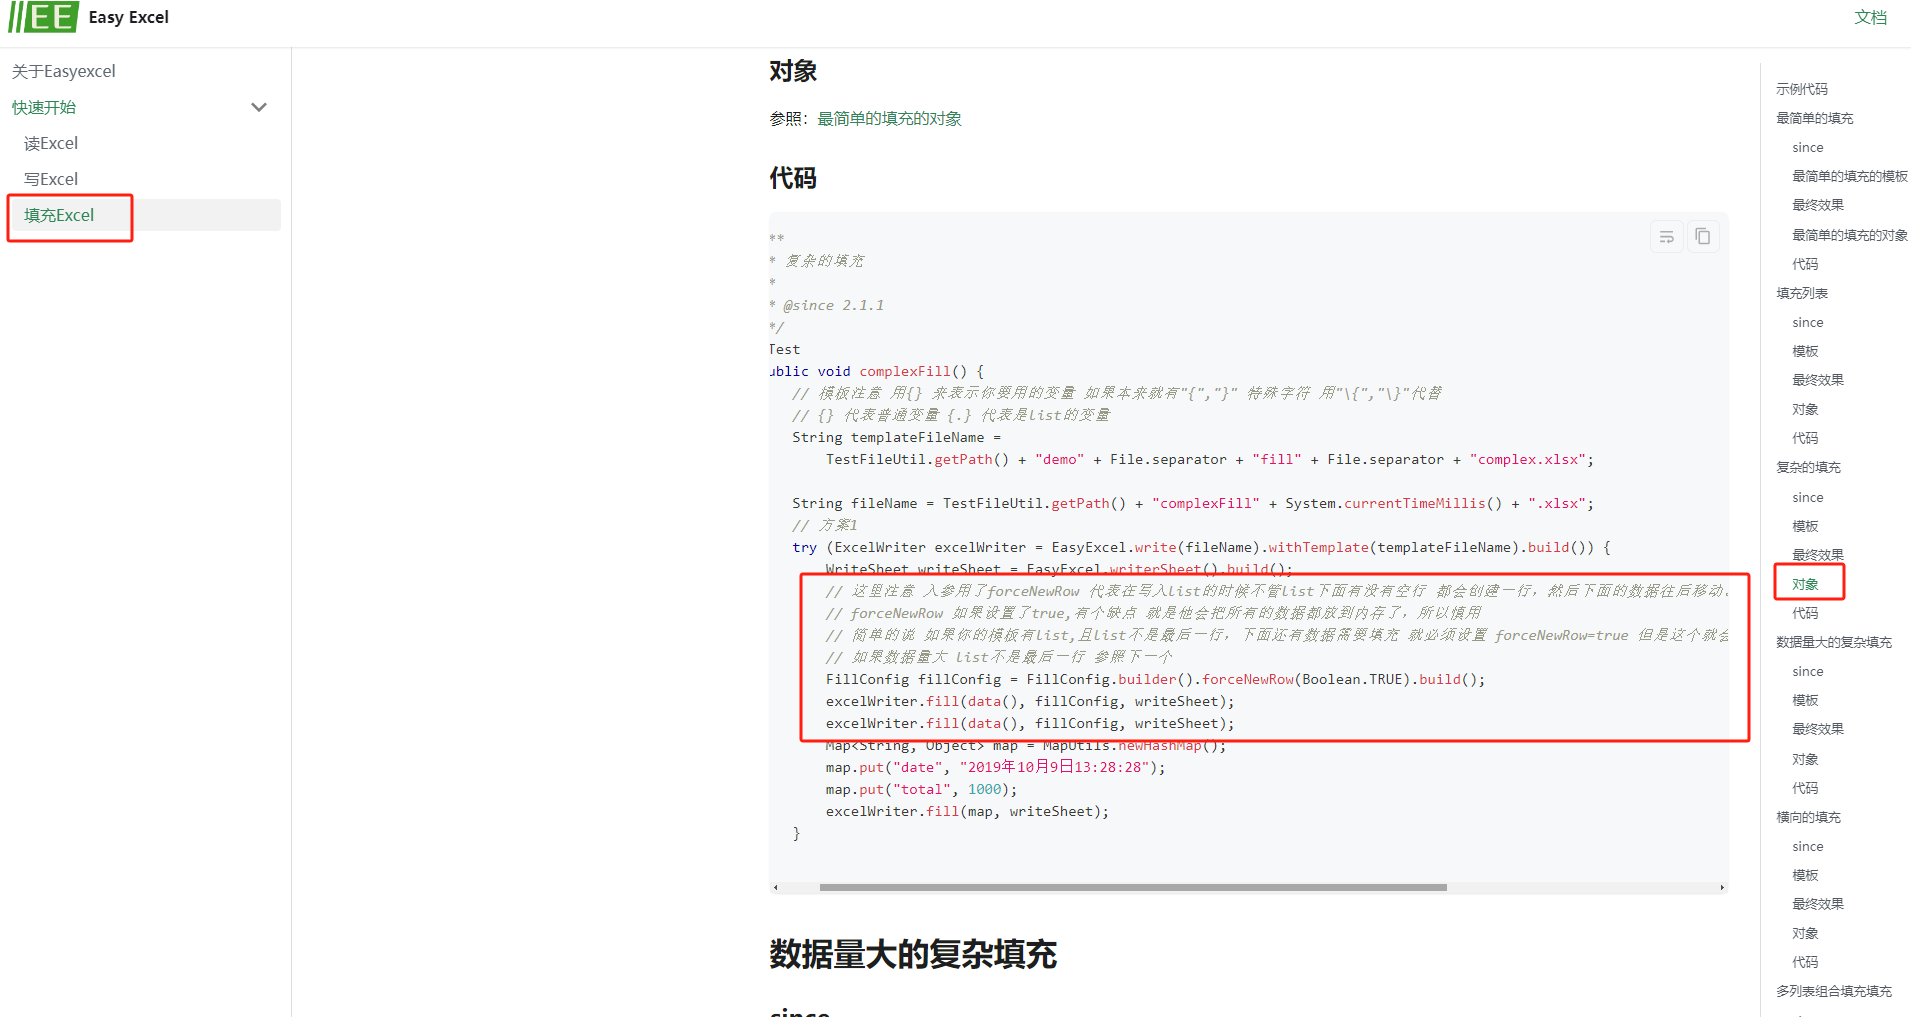Jump to 多列表组合填充填充 outline entry
Viewport: 1911px width, 1017px height.
click(1834, 991)
